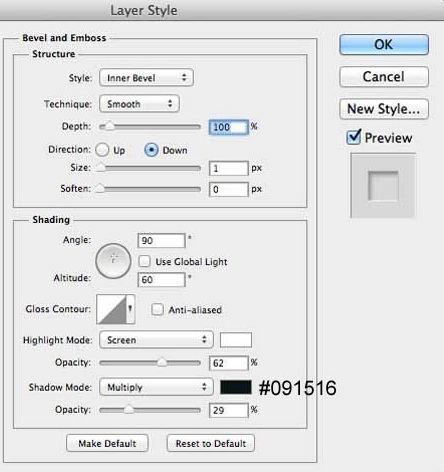Click the Size pixel value field
This screenshot has width=444, height=472.
[229, 168]
